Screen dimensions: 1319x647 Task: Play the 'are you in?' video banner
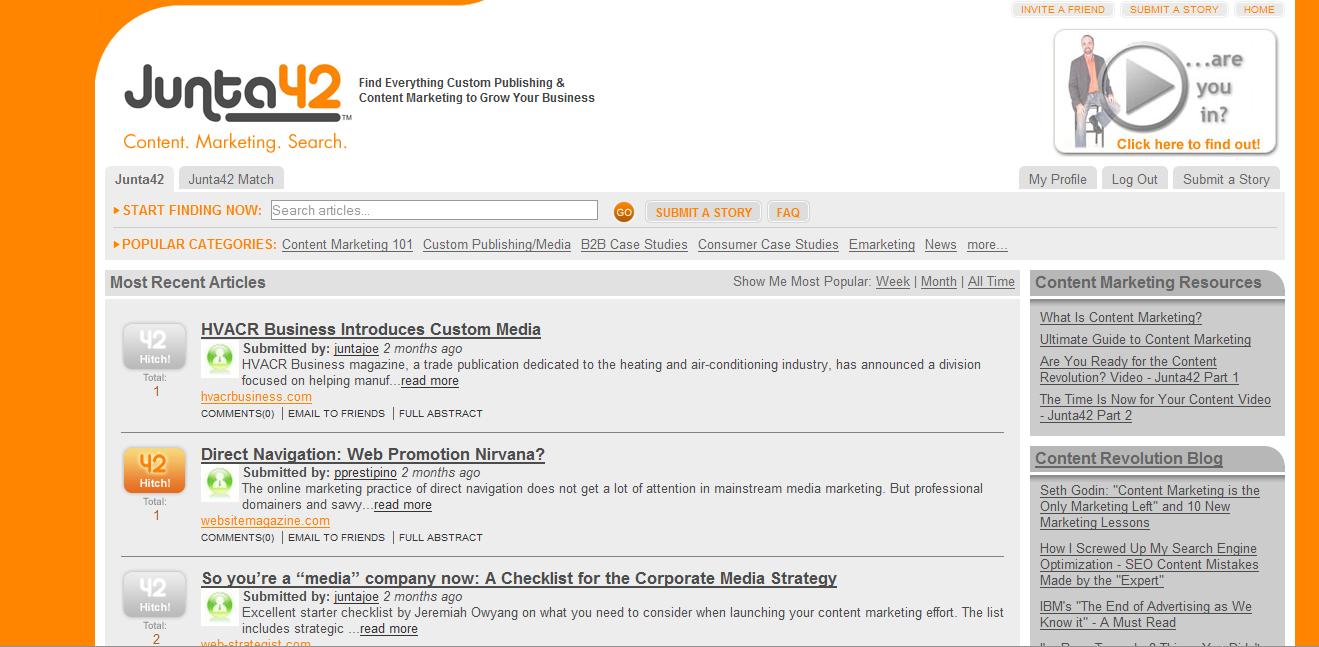pos(1166,92)
